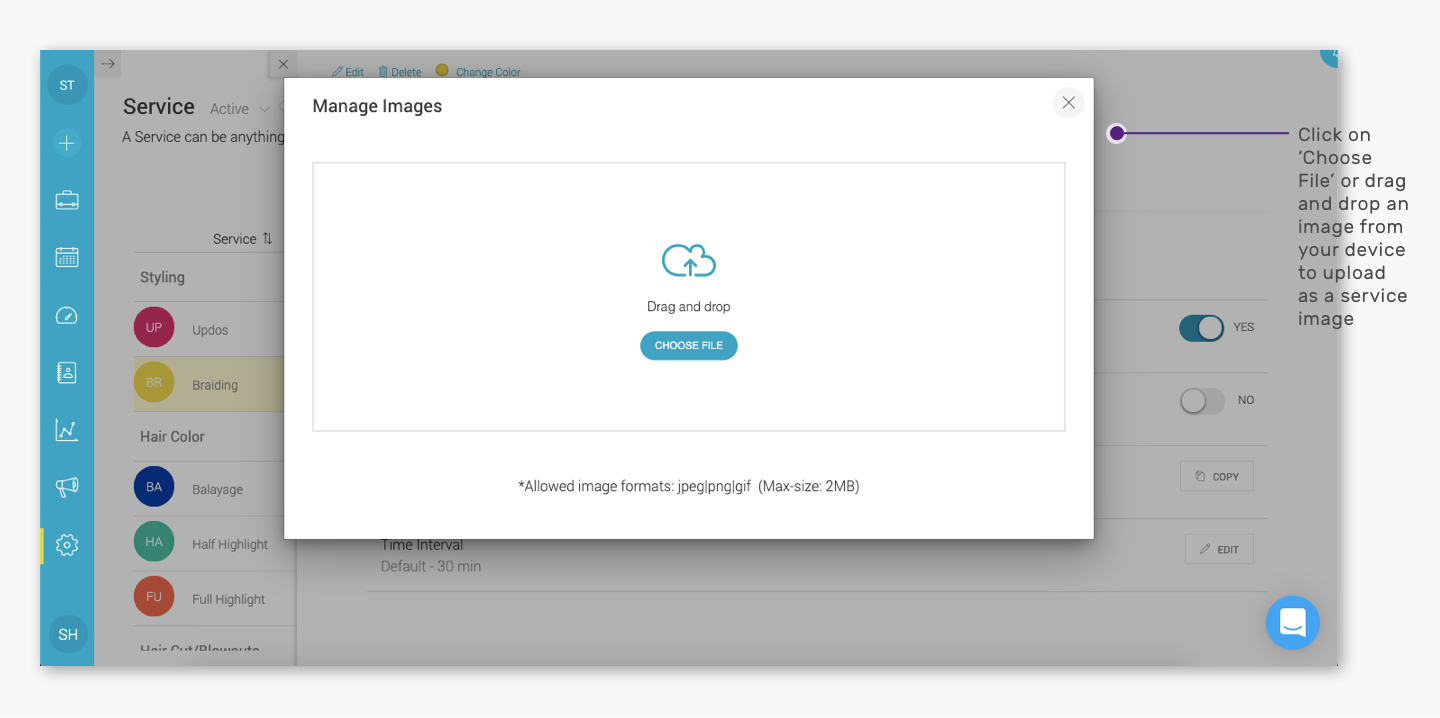
Task: Open the settings gear icon in sidebar
Action: coord(67,545)
